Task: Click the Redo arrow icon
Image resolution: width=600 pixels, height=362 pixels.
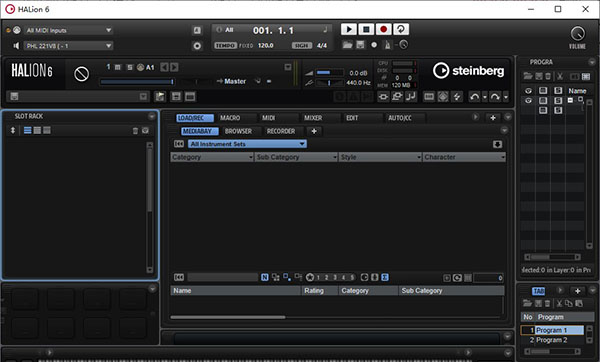Action: [x=495, y=97]
